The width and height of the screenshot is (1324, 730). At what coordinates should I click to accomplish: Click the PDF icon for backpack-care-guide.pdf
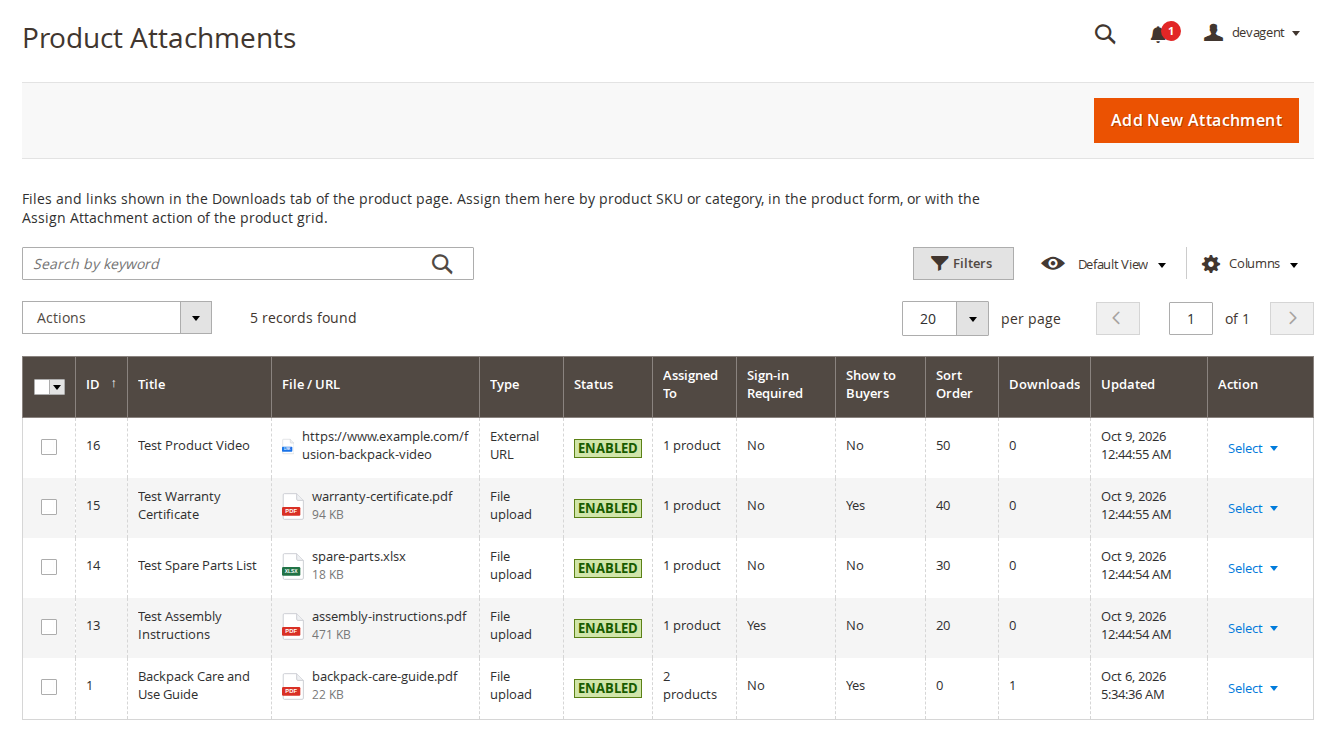[291, 685]
